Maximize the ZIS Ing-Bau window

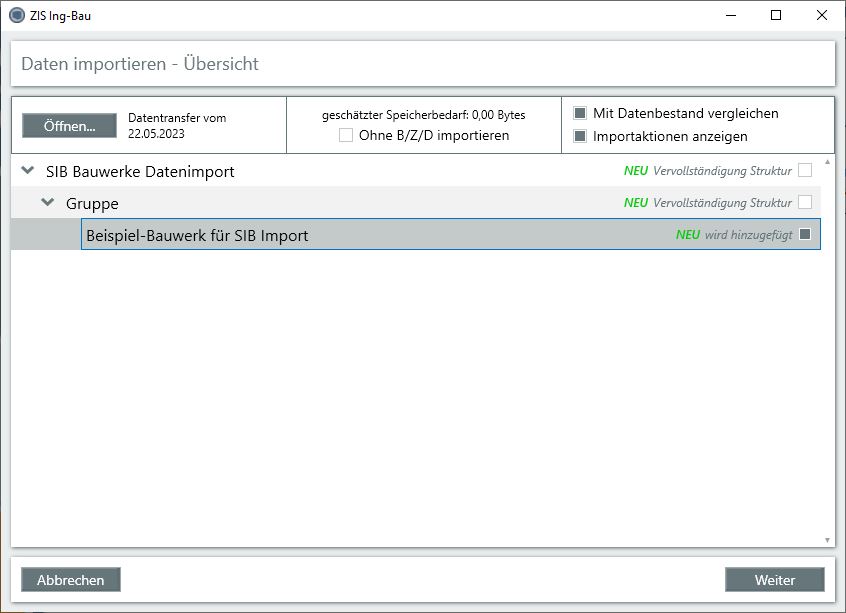(x=776, y=15)
